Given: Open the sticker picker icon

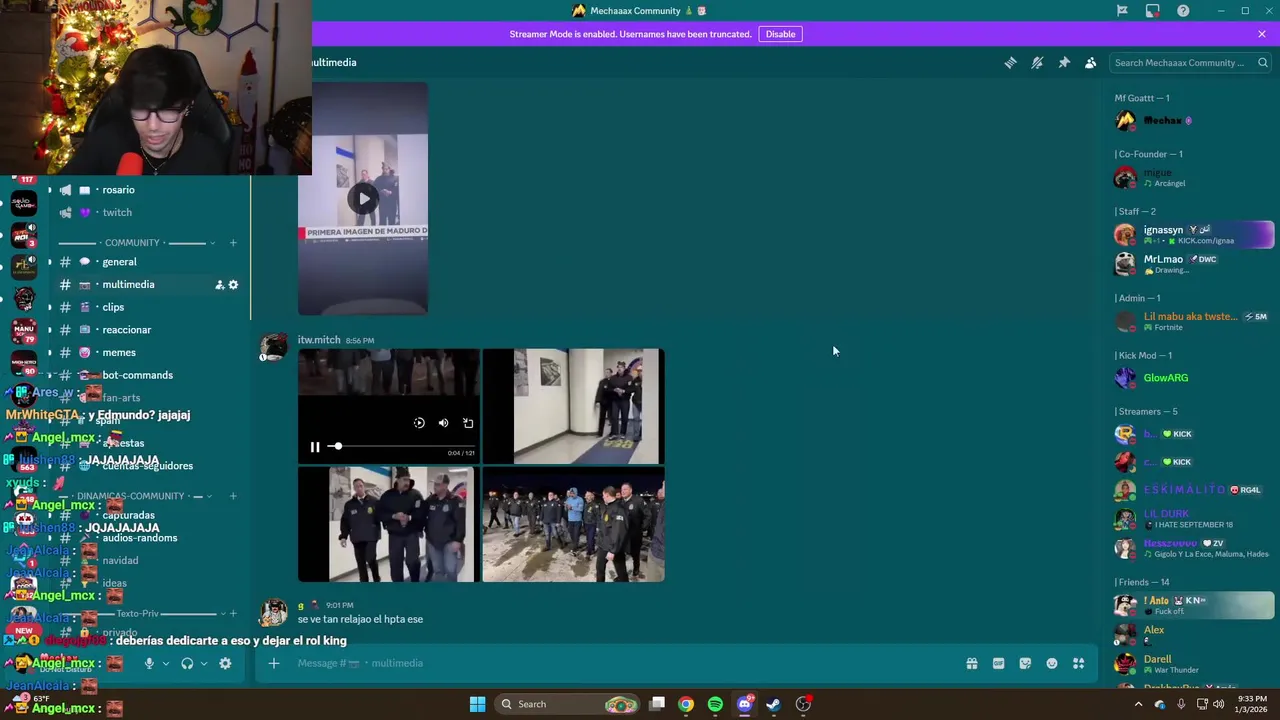Looking at the screenshot, I should pos(1025,663).
